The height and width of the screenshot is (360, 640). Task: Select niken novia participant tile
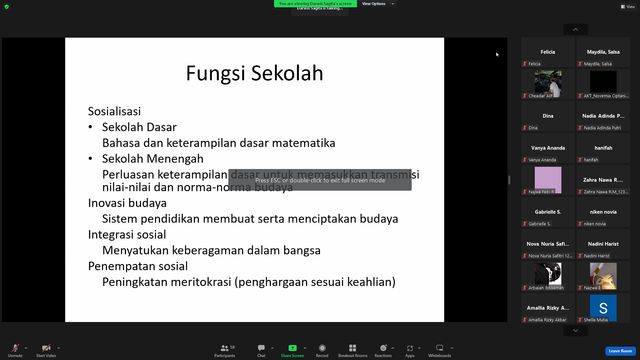[603, 212]
